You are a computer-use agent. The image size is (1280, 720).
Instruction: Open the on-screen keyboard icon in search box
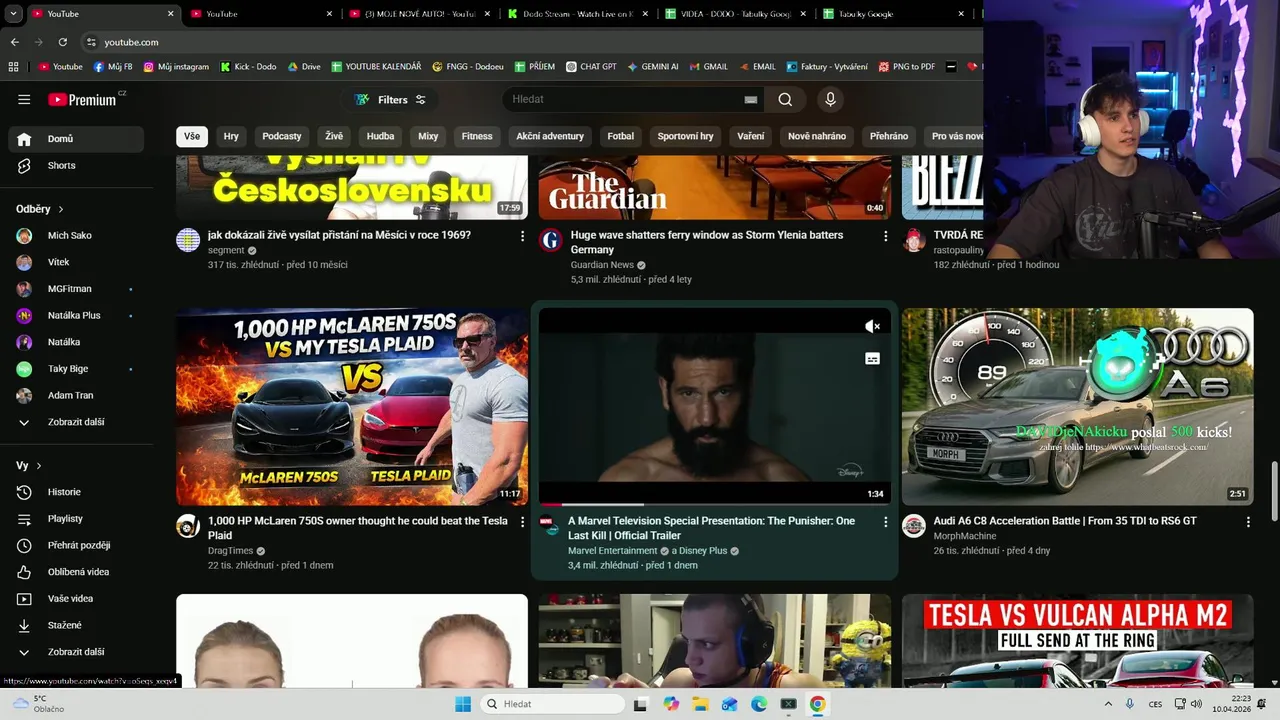[x=751, y=100]
